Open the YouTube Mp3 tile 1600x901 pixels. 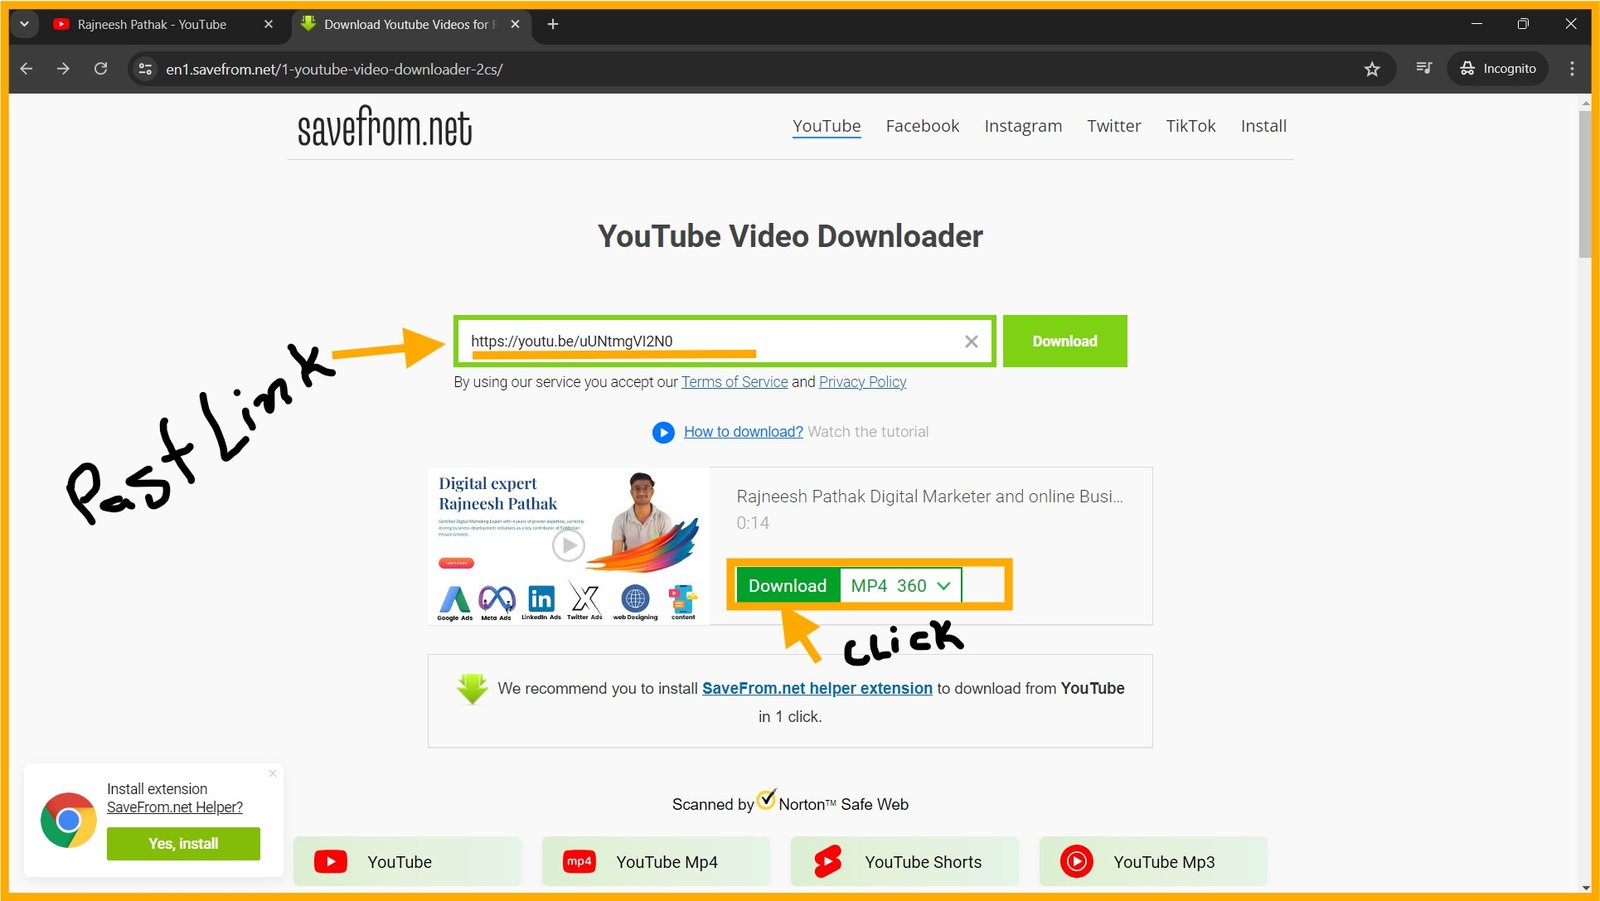[1153, 861]
